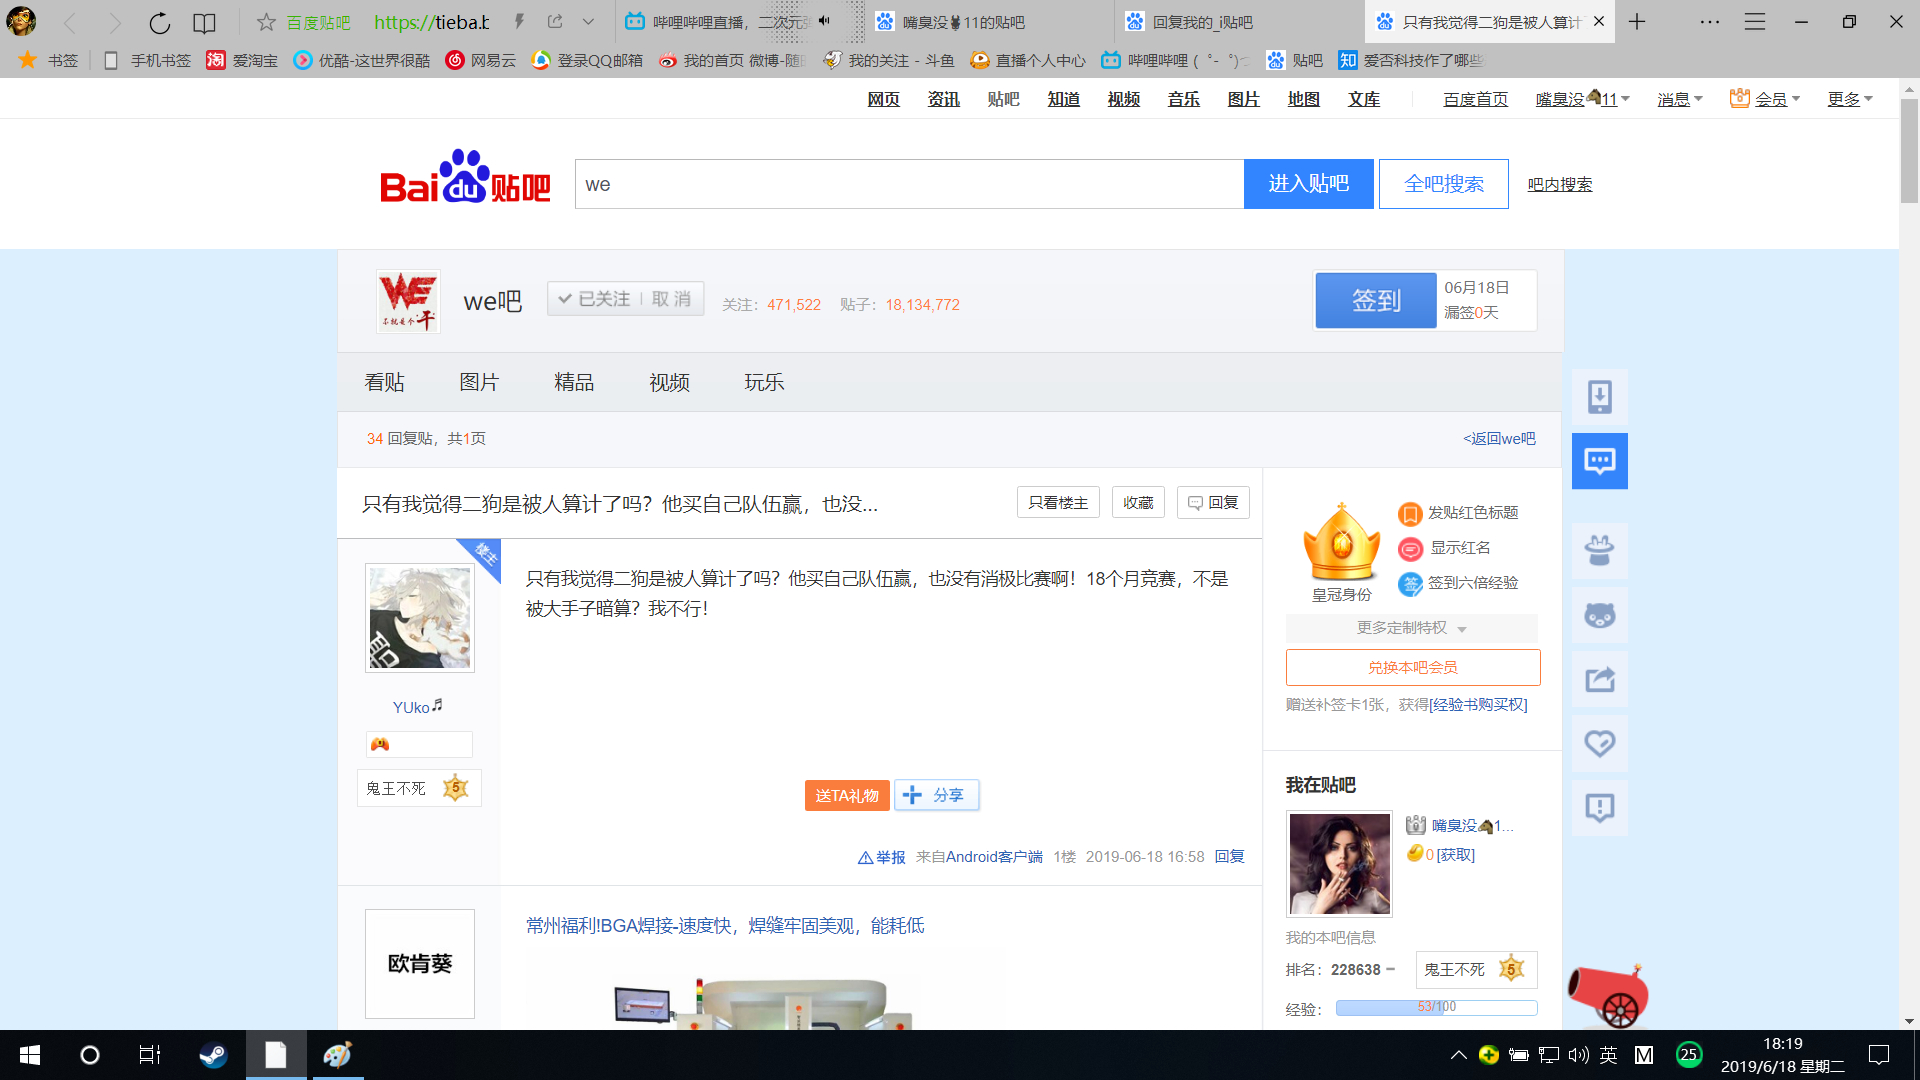The image size is (1920, 1080).
Task: Open the 看贴 tab
Action: (385, 382)
